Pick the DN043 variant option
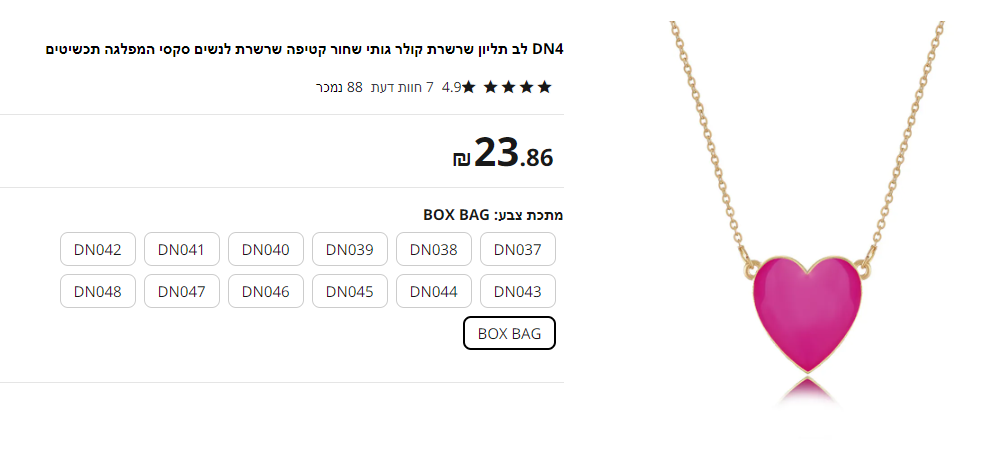 tap(517, 291)
